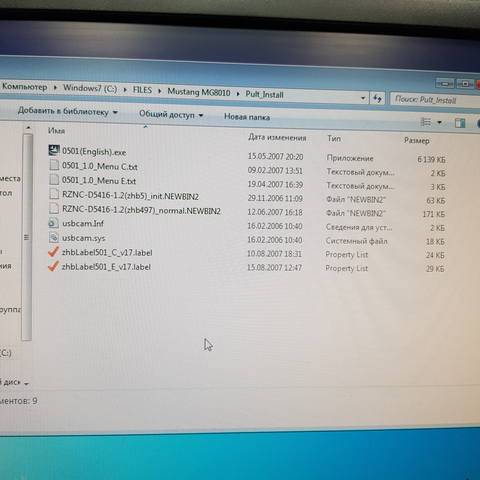Select the 0501_1.0_Menu C.txt file icon

pos(54,165)
